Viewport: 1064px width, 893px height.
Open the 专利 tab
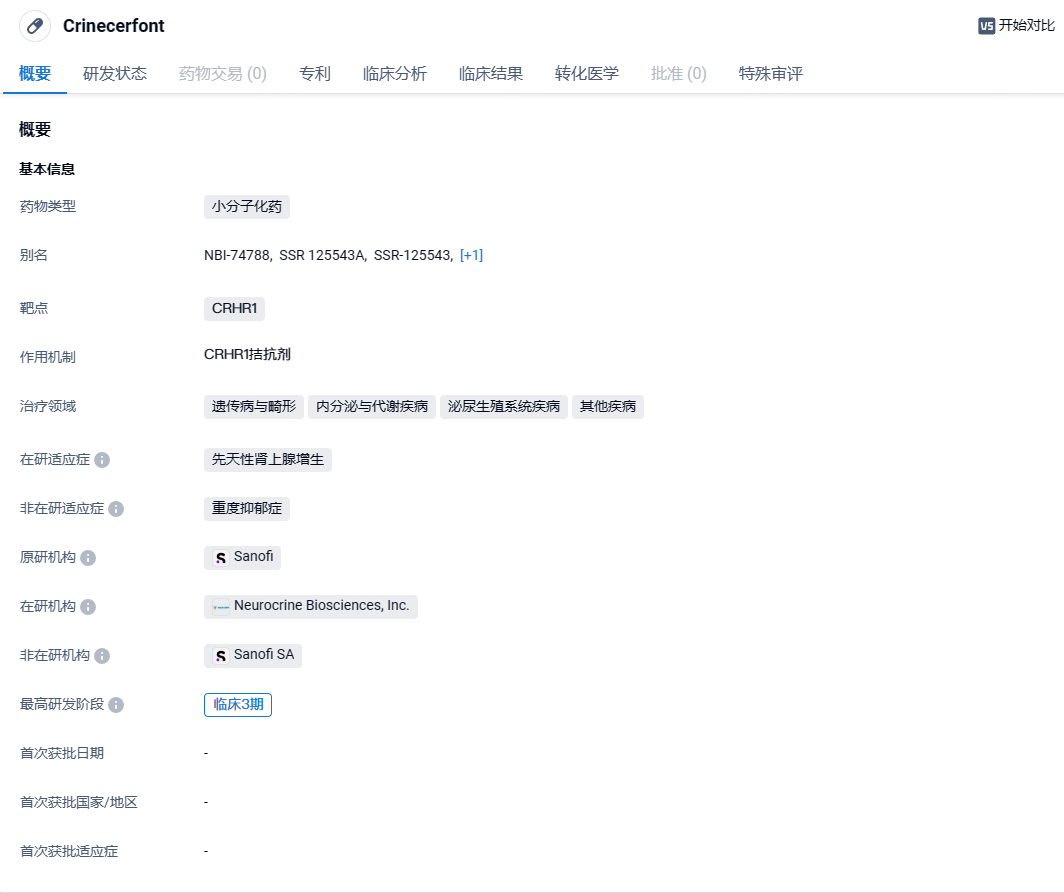coord(315,73)
